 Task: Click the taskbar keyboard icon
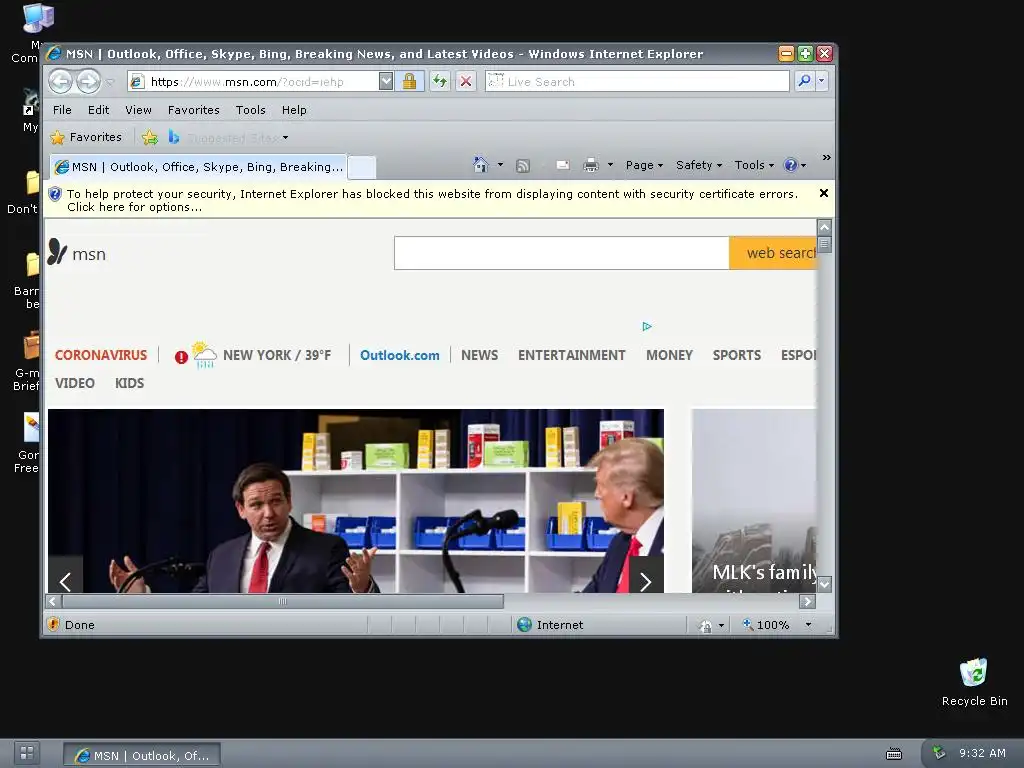893,754
